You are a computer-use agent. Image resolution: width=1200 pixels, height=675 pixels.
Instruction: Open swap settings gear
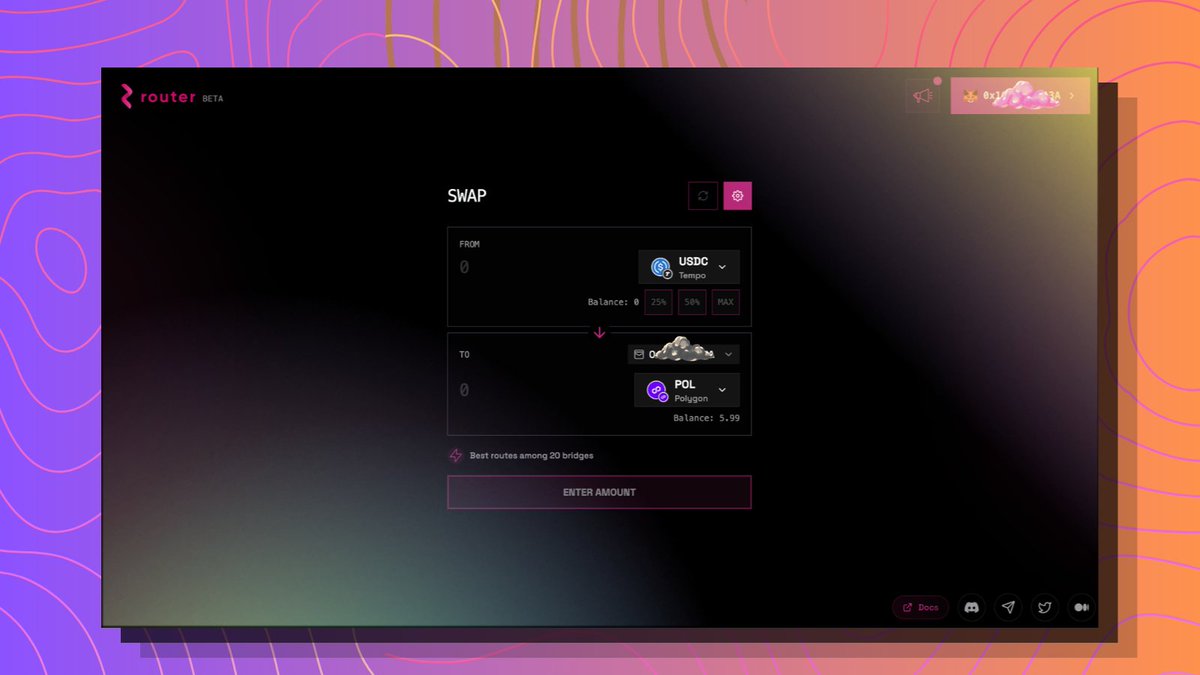coord(738,196)
